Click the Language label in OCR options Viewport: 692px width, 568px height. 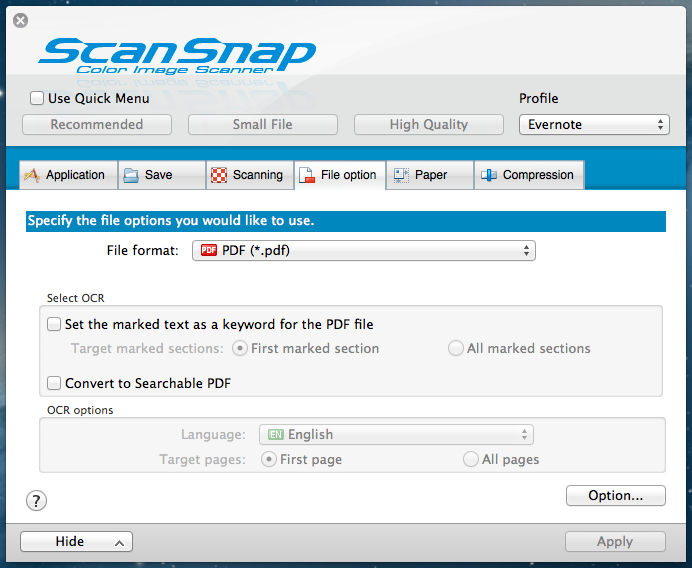(213, 435)
